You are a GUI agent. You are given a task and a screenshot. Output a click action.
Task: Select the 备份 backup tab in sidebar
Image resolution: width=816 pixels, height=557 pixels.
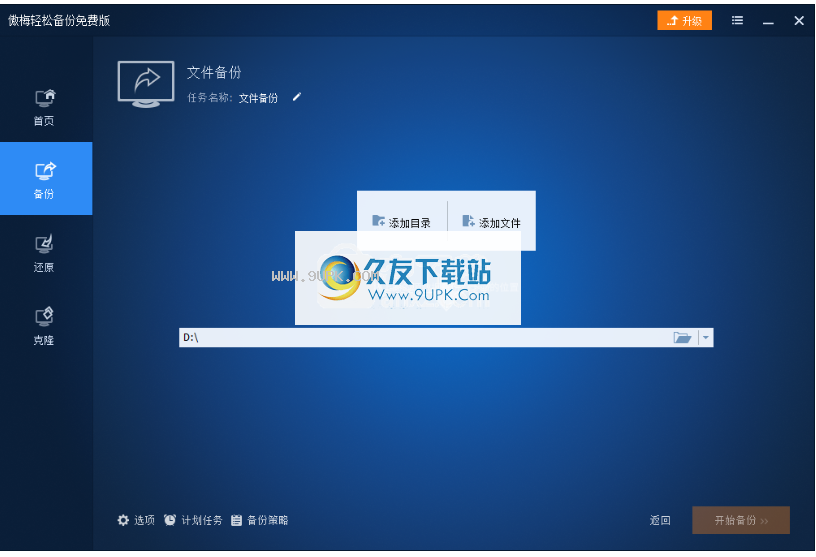[46, 179]
